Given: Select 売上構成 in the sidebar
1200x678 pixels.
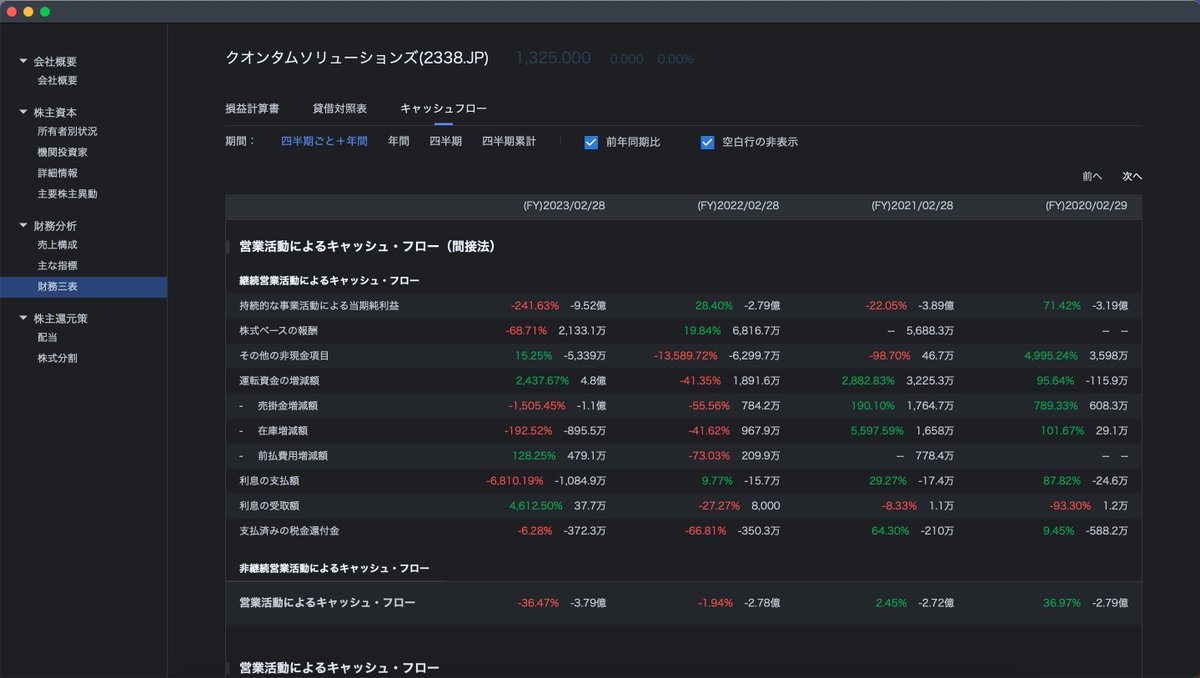Looking at the screenshot, I should pyautogui.click(x=55, y=240).
